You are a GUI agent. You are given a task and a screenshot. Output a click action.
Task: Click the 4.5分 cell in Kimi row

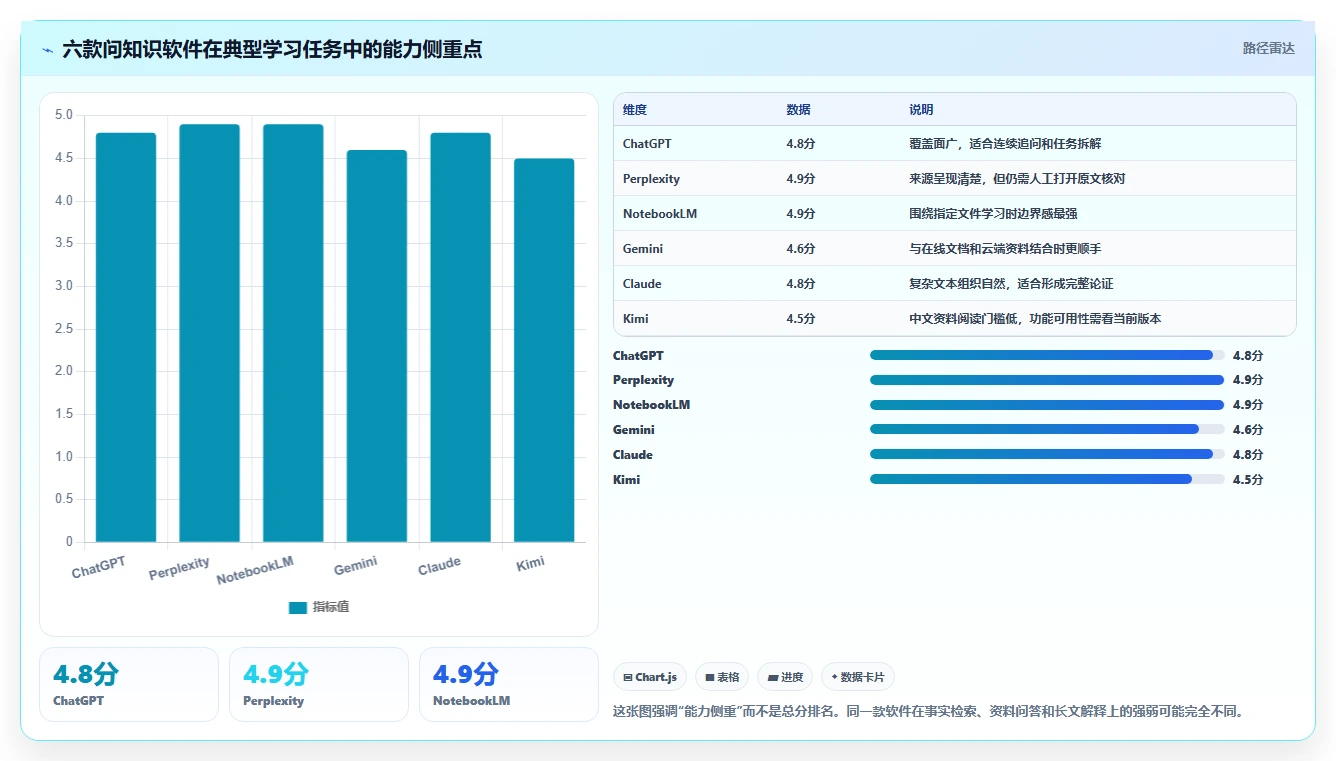[x=801, y=319]
